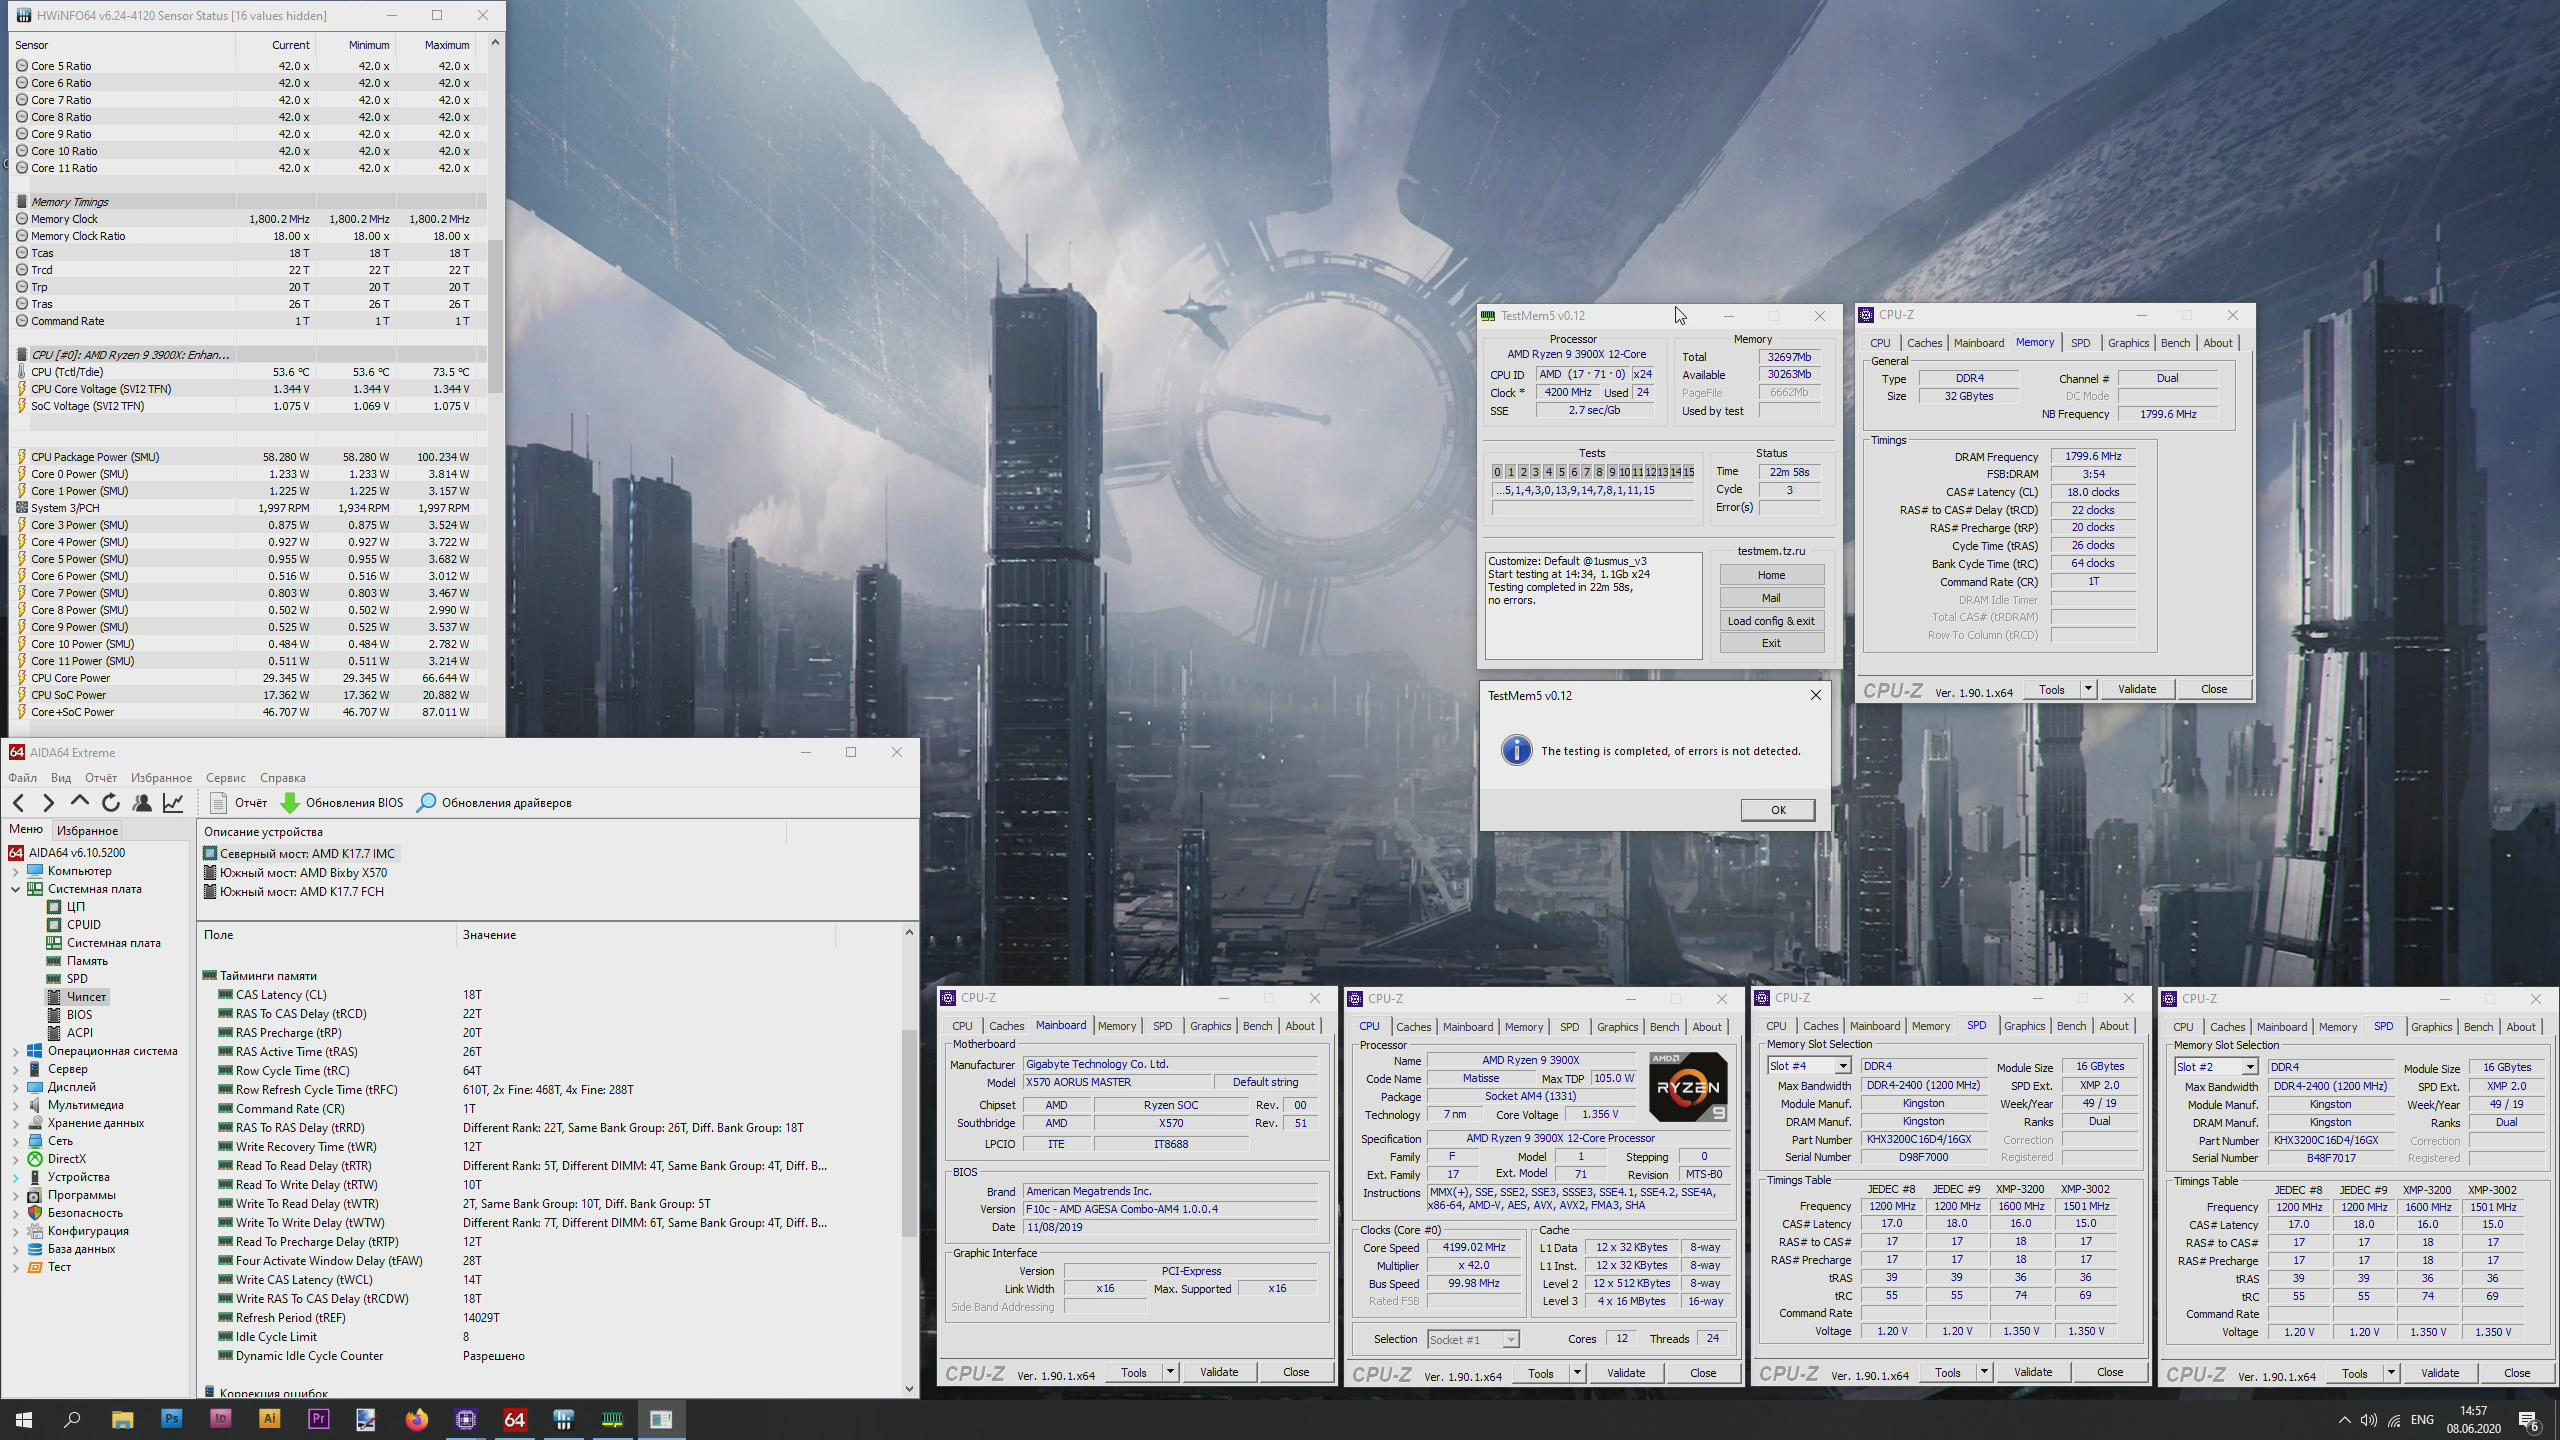Screen dimensions: 2560x1440
Task: Open the AIDA64 graph toolbar icon
Action: click(x=173, y=802)
